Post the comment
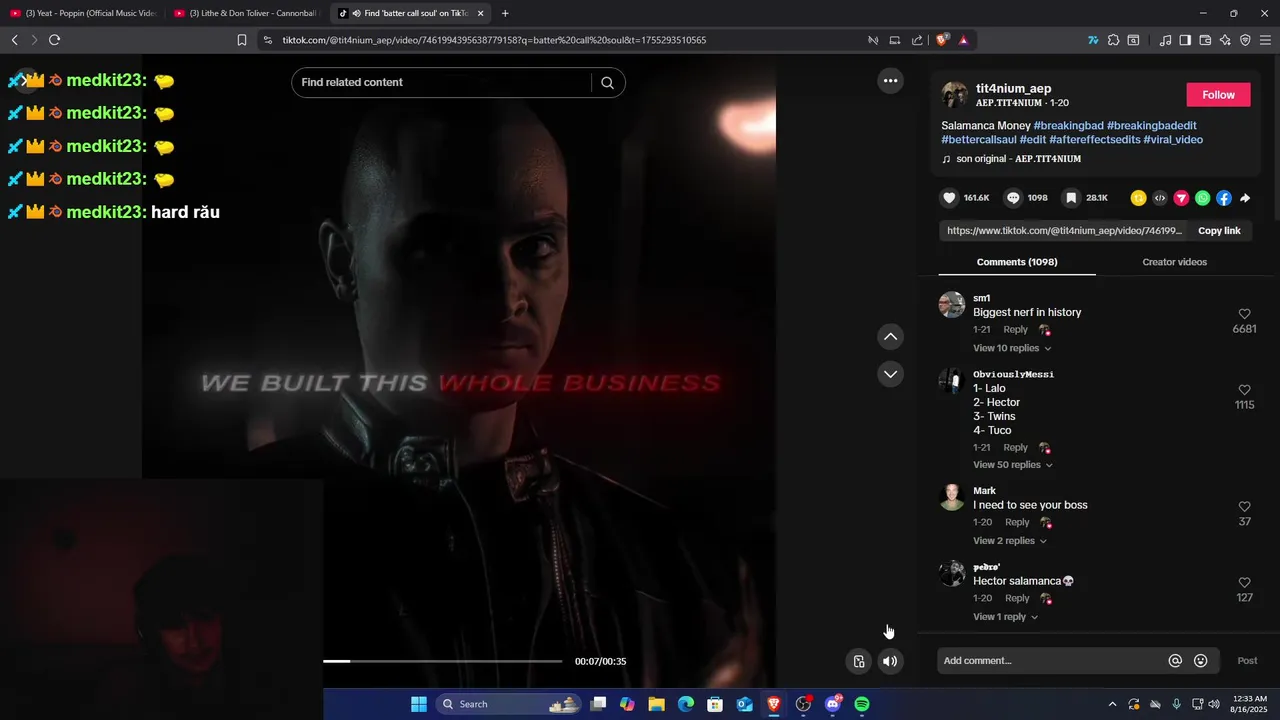The image size is (1280, 720). [1247, 661]
